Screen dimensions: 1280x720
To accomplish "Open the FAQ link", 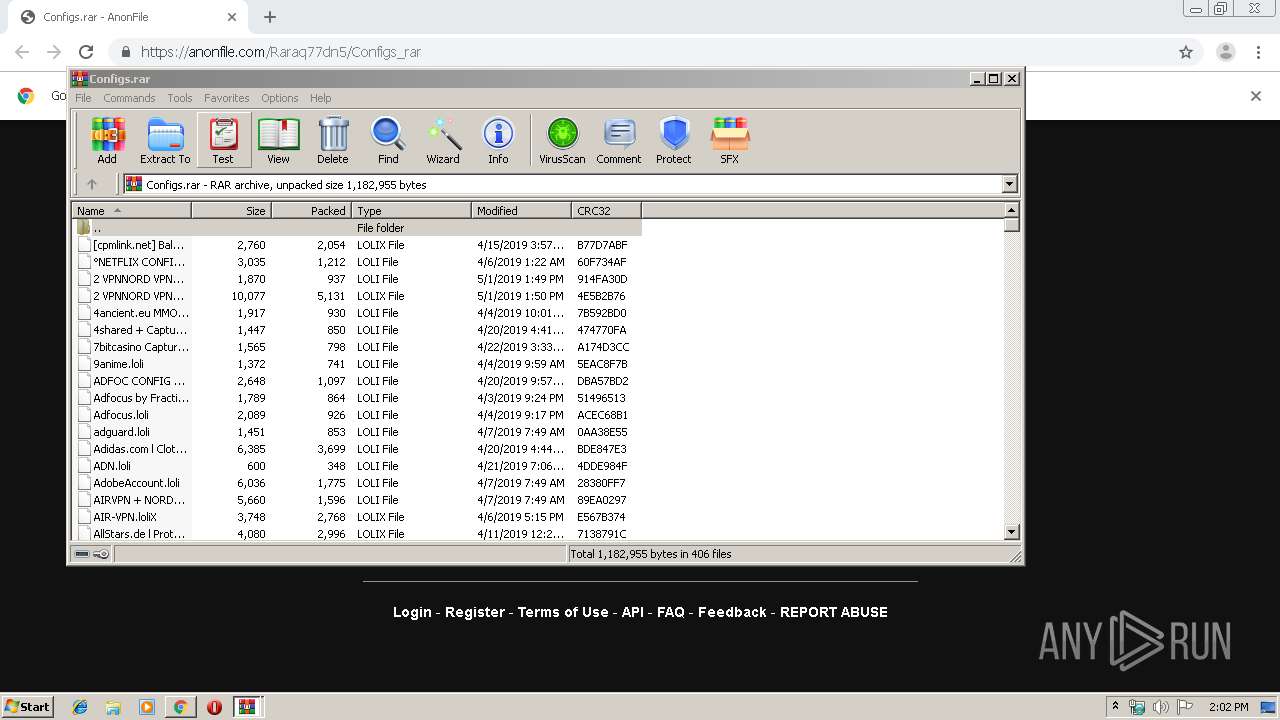I will click(x=671, y=612).
